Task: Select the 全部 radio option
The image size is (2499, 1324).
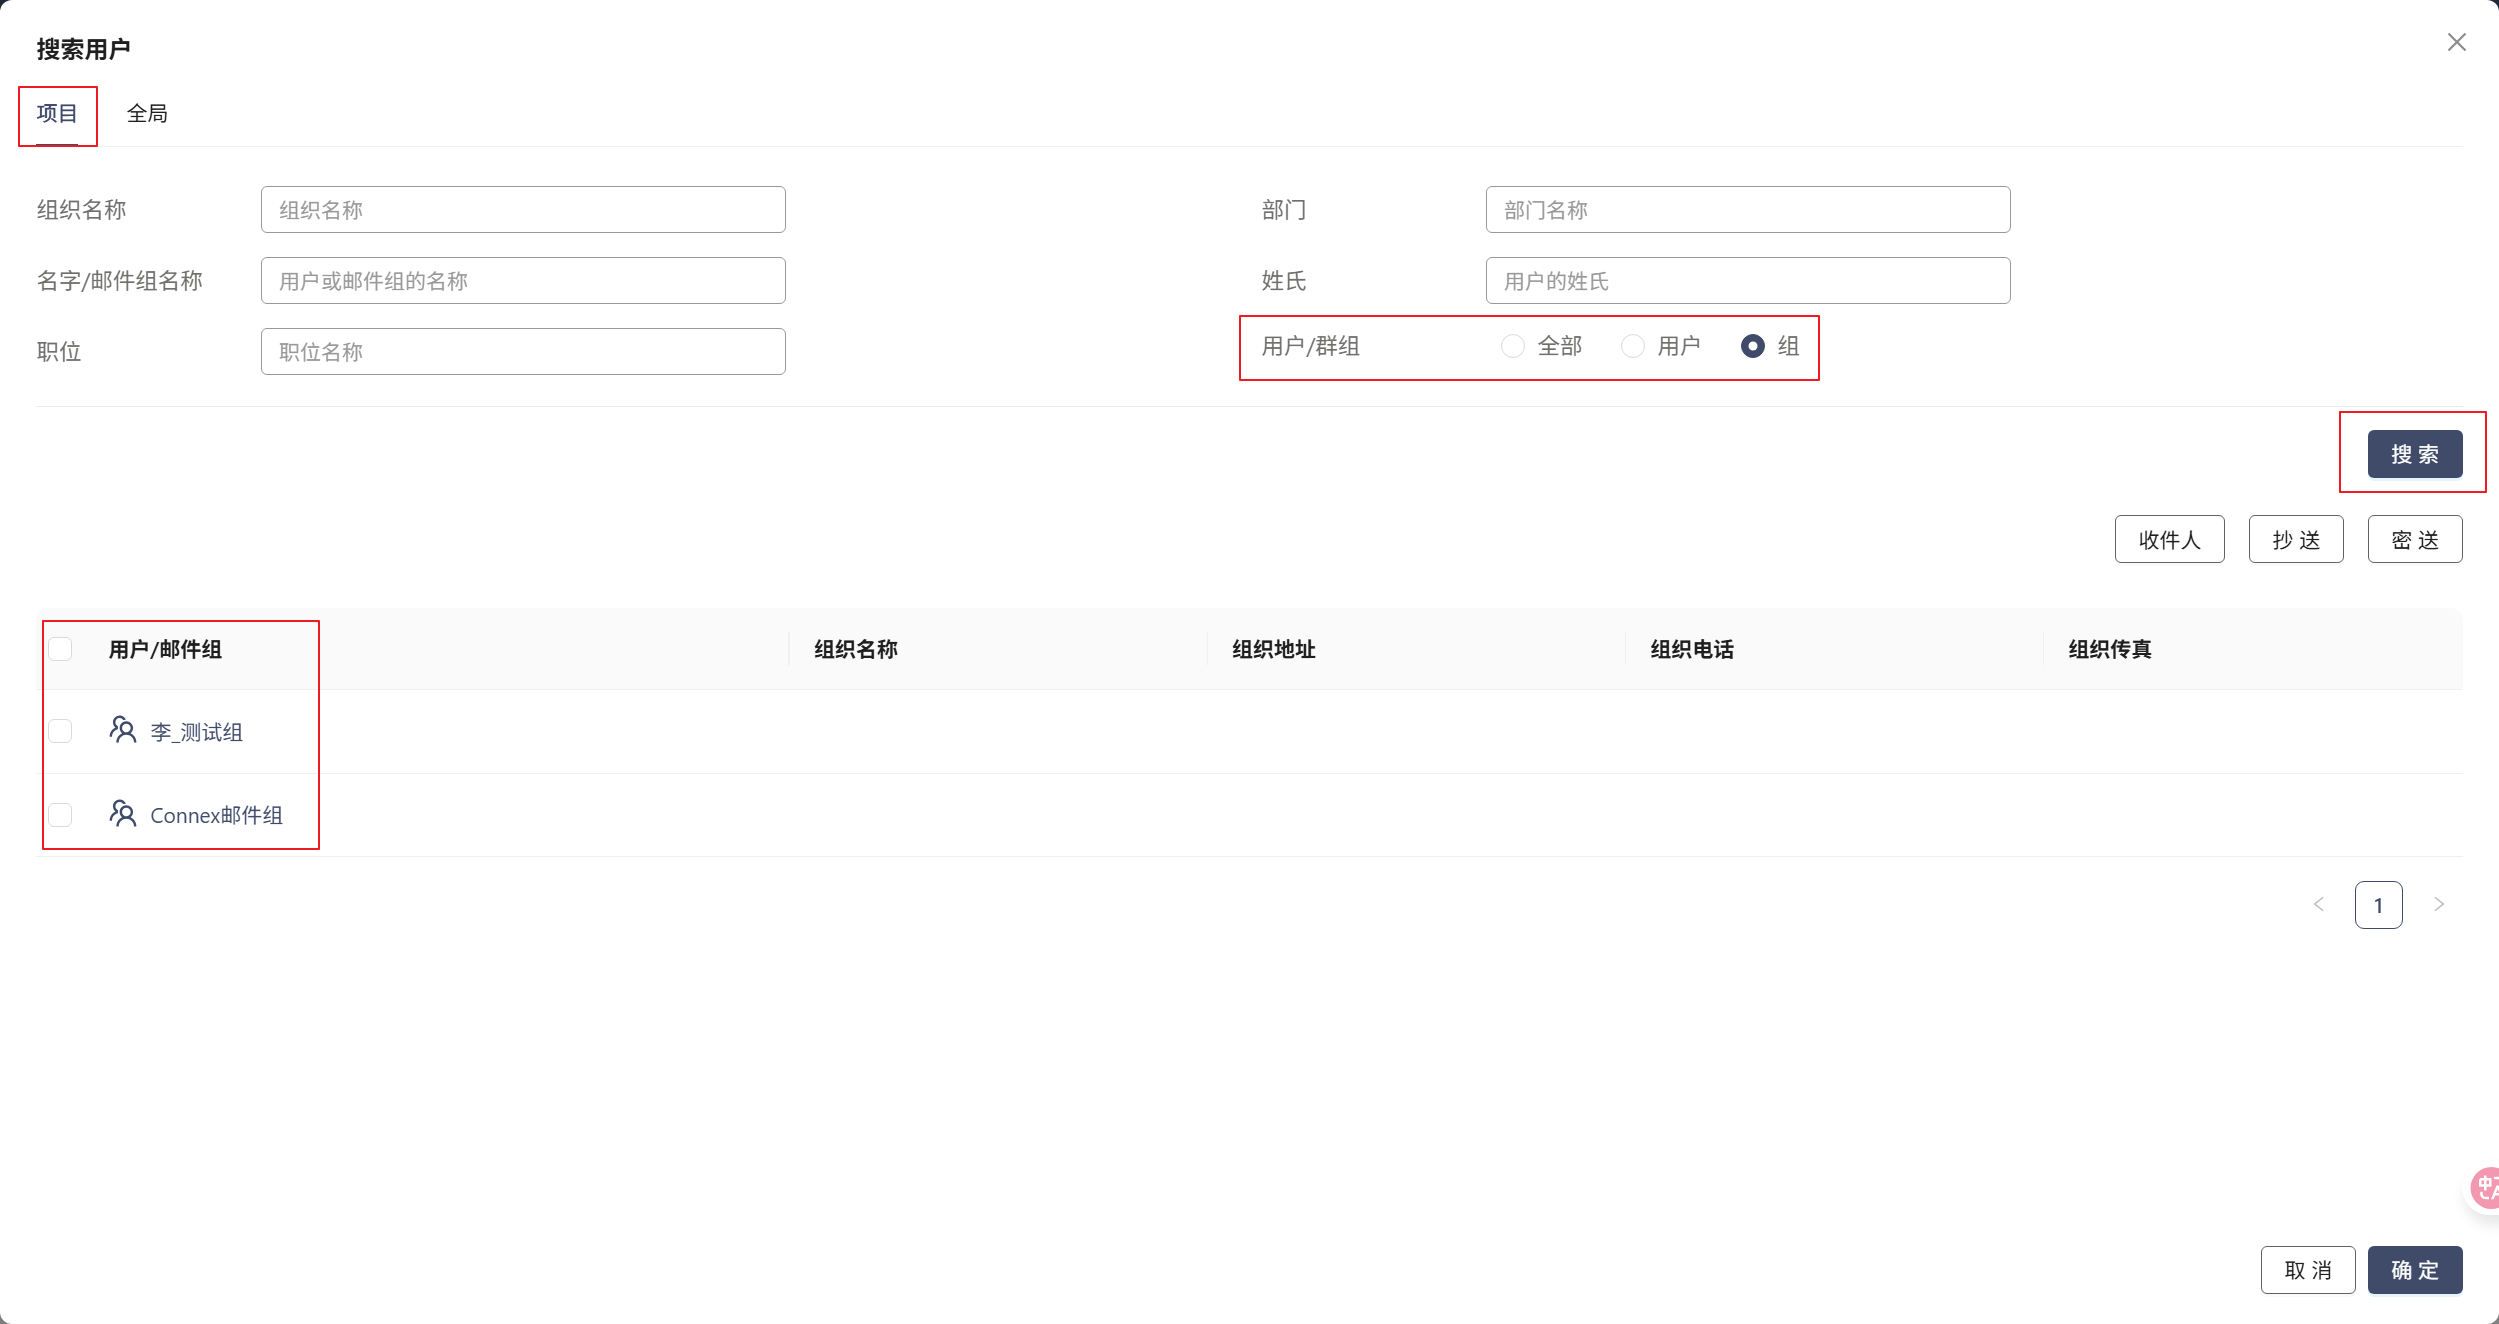Action: pos(1513,346)
